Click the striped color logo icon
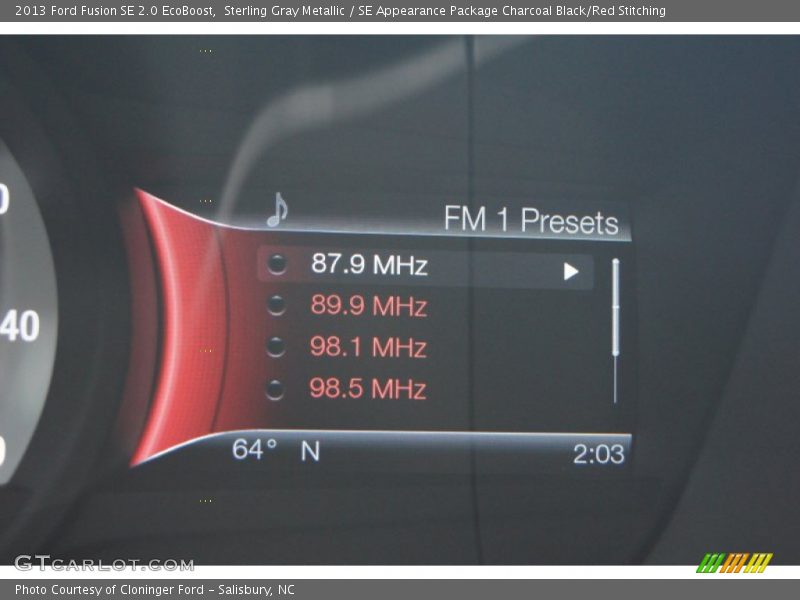 [x=734, y=563]
